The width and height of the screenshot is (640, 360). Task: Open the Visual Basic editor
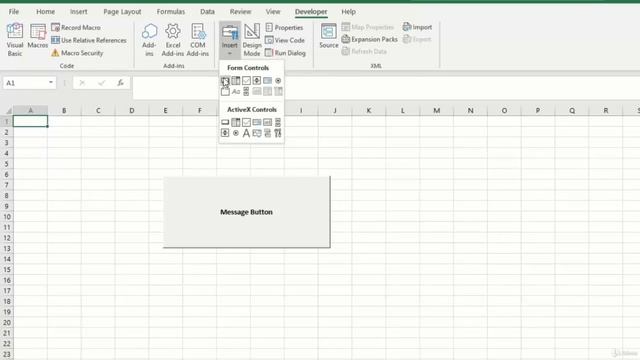click(x=15, y=39)
